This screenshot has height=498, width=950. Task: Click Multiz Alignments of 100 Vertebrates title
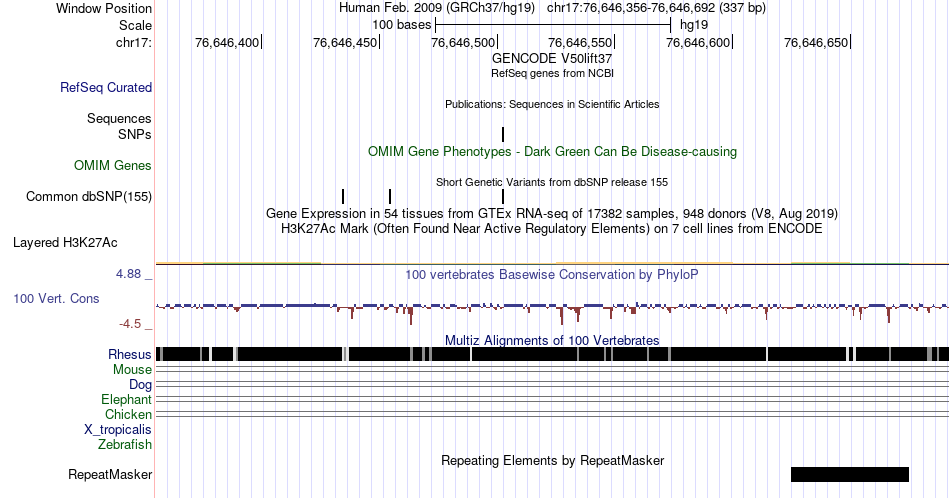(x=552, y=340)
